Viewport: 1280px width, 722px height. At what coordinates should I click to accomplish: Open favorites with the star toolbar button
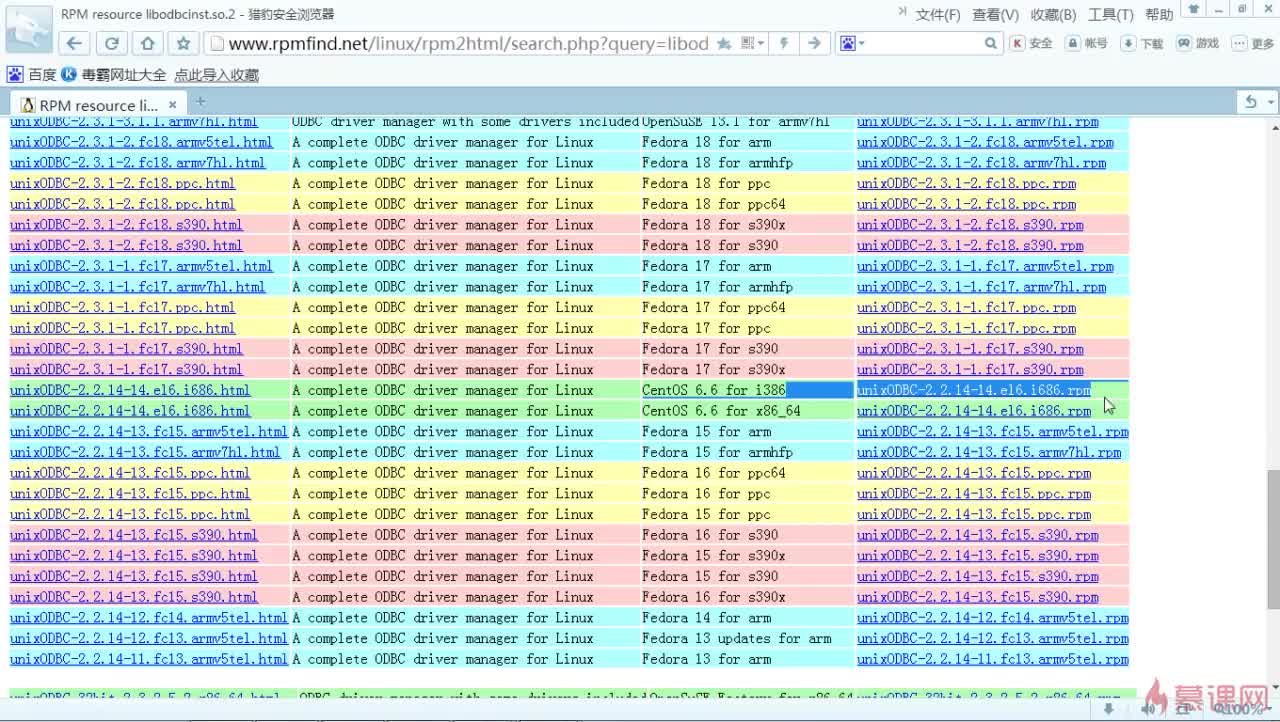point(184,43)
